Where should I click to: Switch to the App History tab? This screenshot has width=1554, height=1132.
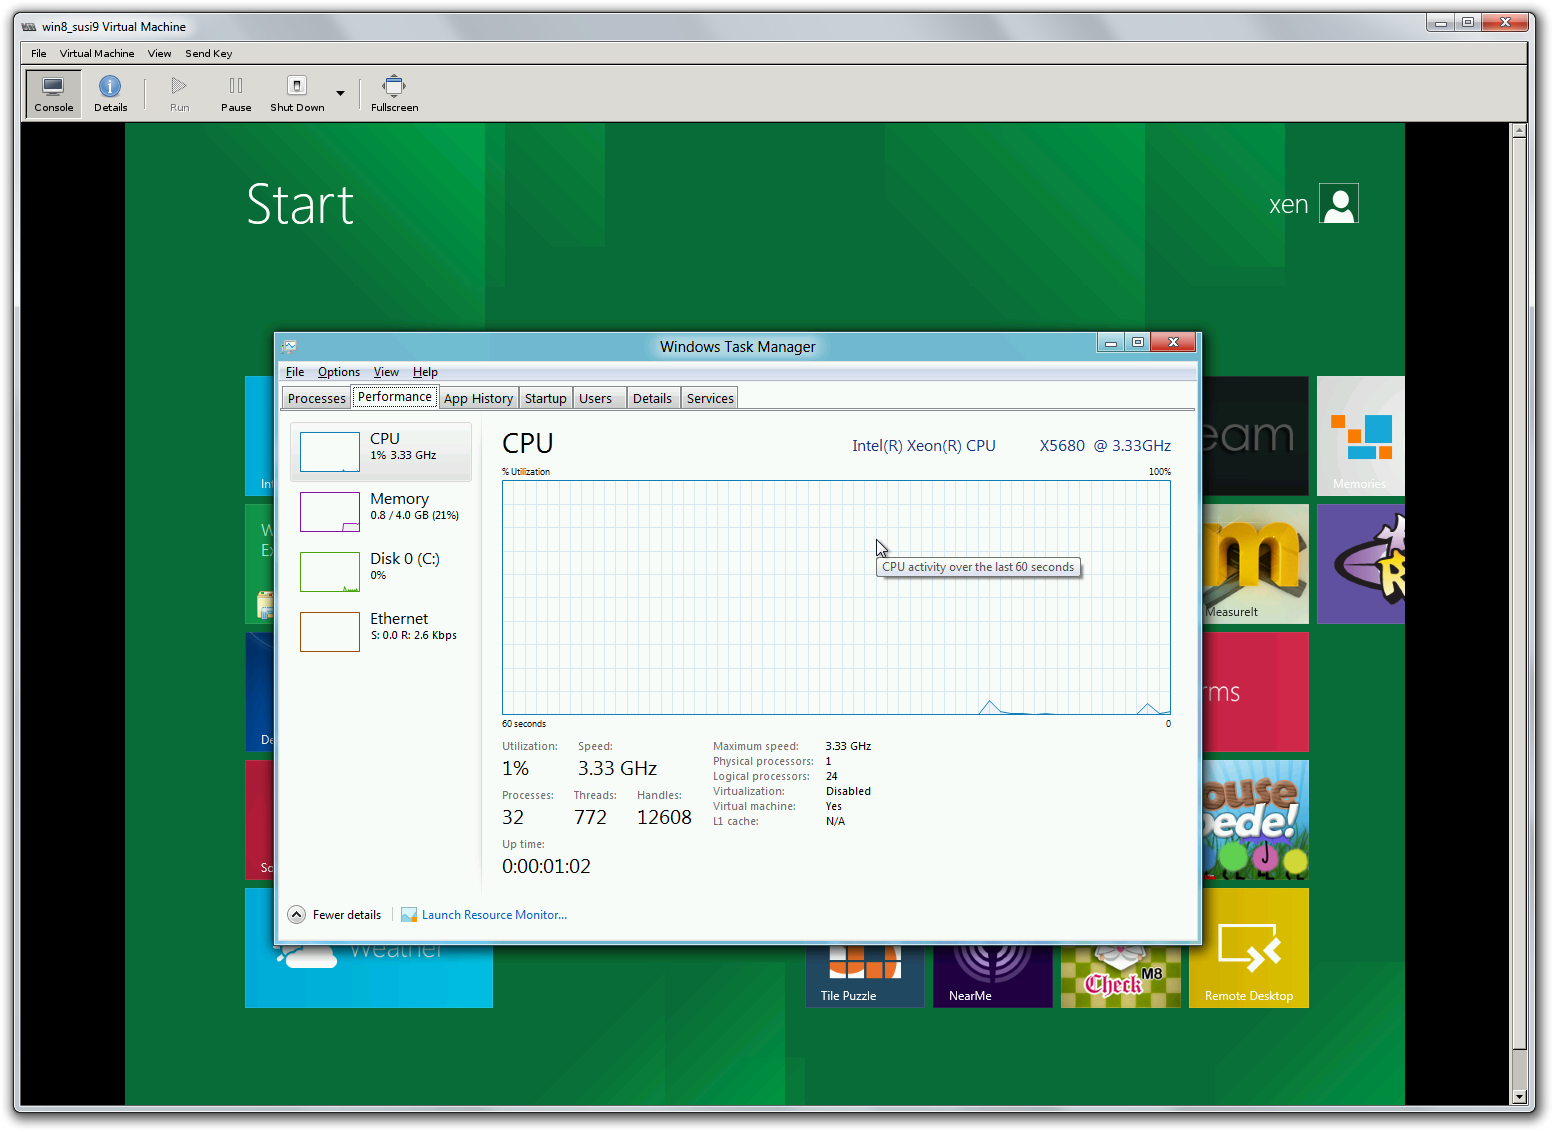[x=478, y=398]
